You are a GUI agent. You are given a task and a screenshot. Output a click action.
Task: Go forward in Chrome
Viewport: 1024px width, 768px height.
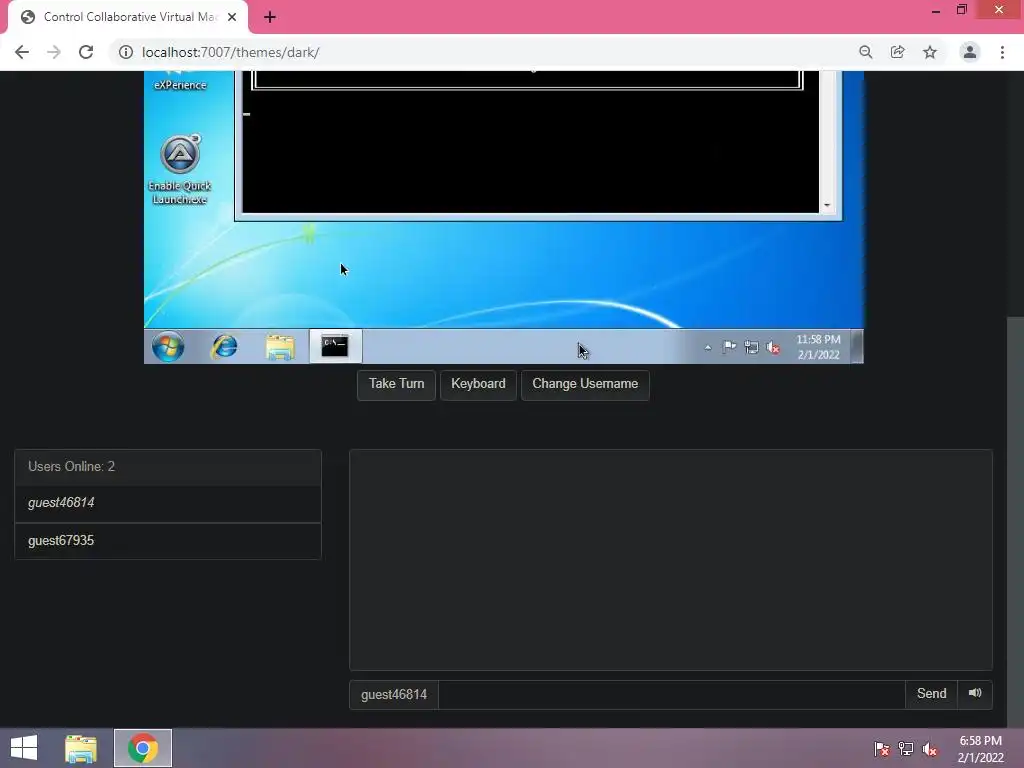[54, 52]
